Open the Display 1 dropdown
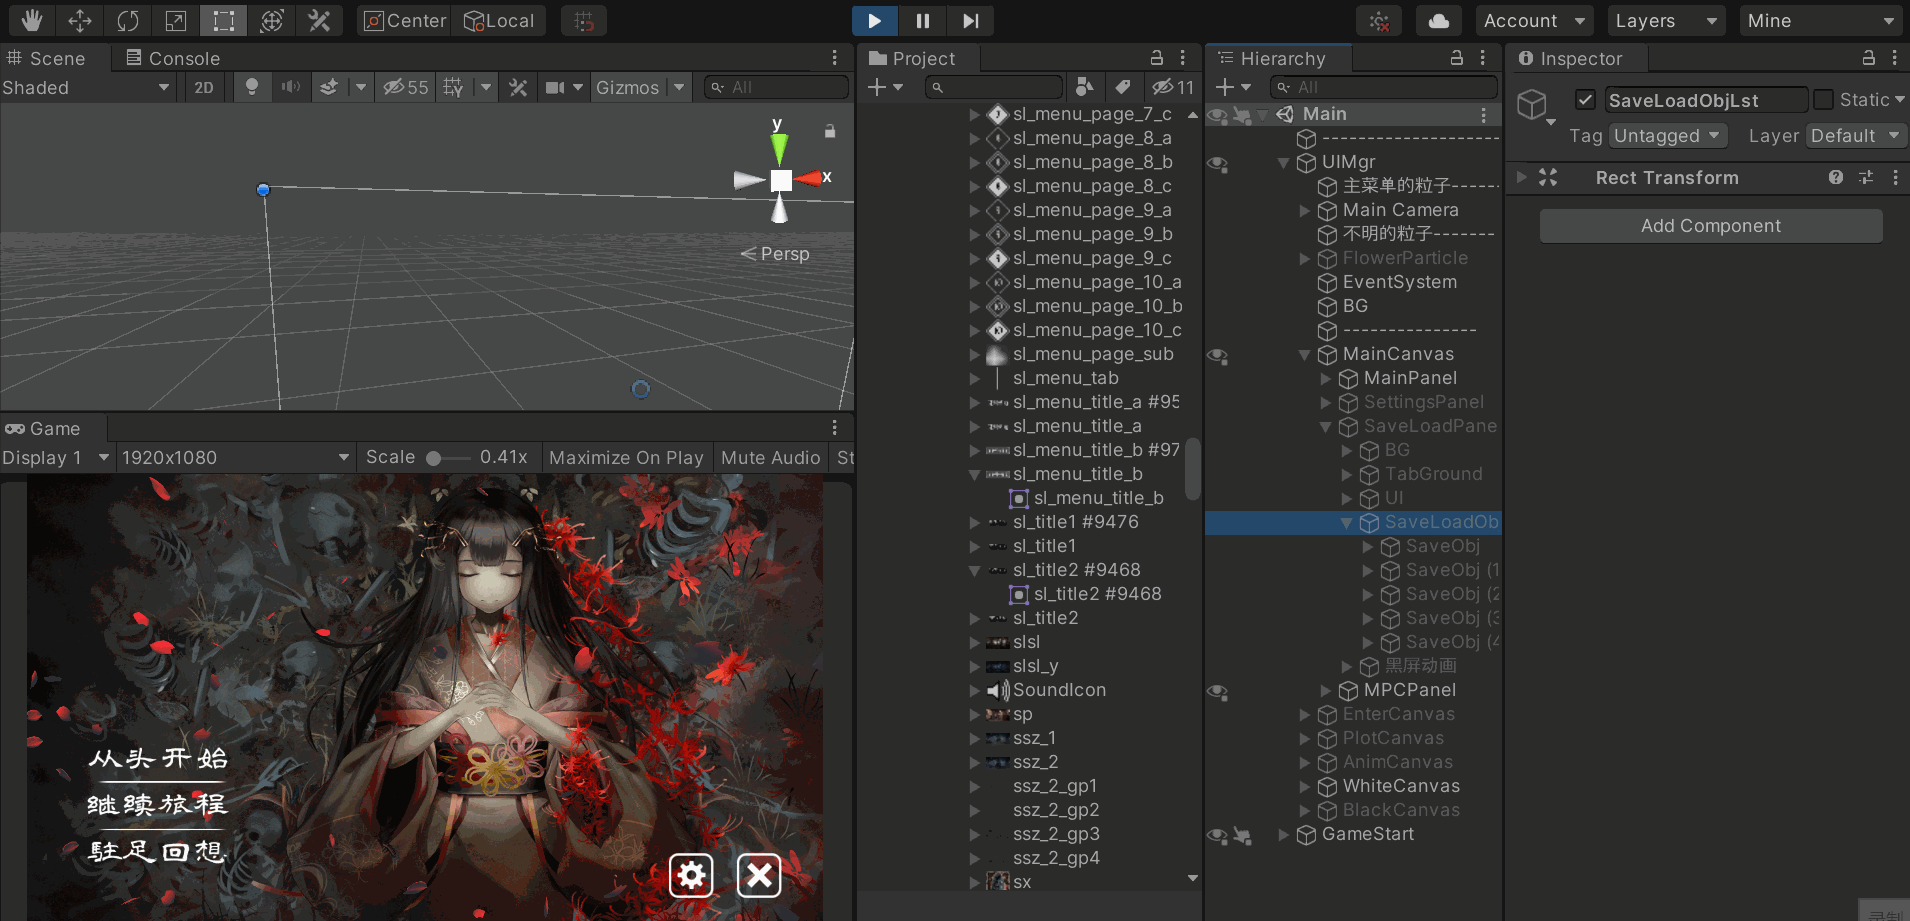The width and height of the screenshot is (1910, 921). coord(56,457)
